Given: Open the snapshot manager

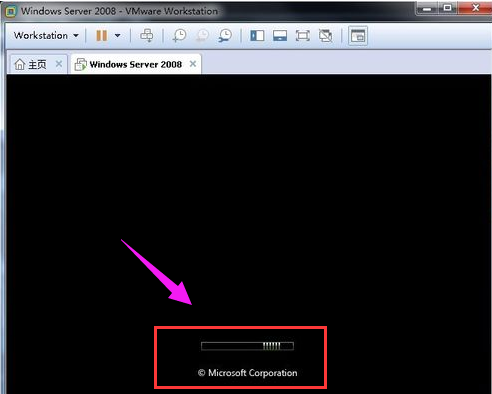Looking at the screenshot, I should pos(225,35).
